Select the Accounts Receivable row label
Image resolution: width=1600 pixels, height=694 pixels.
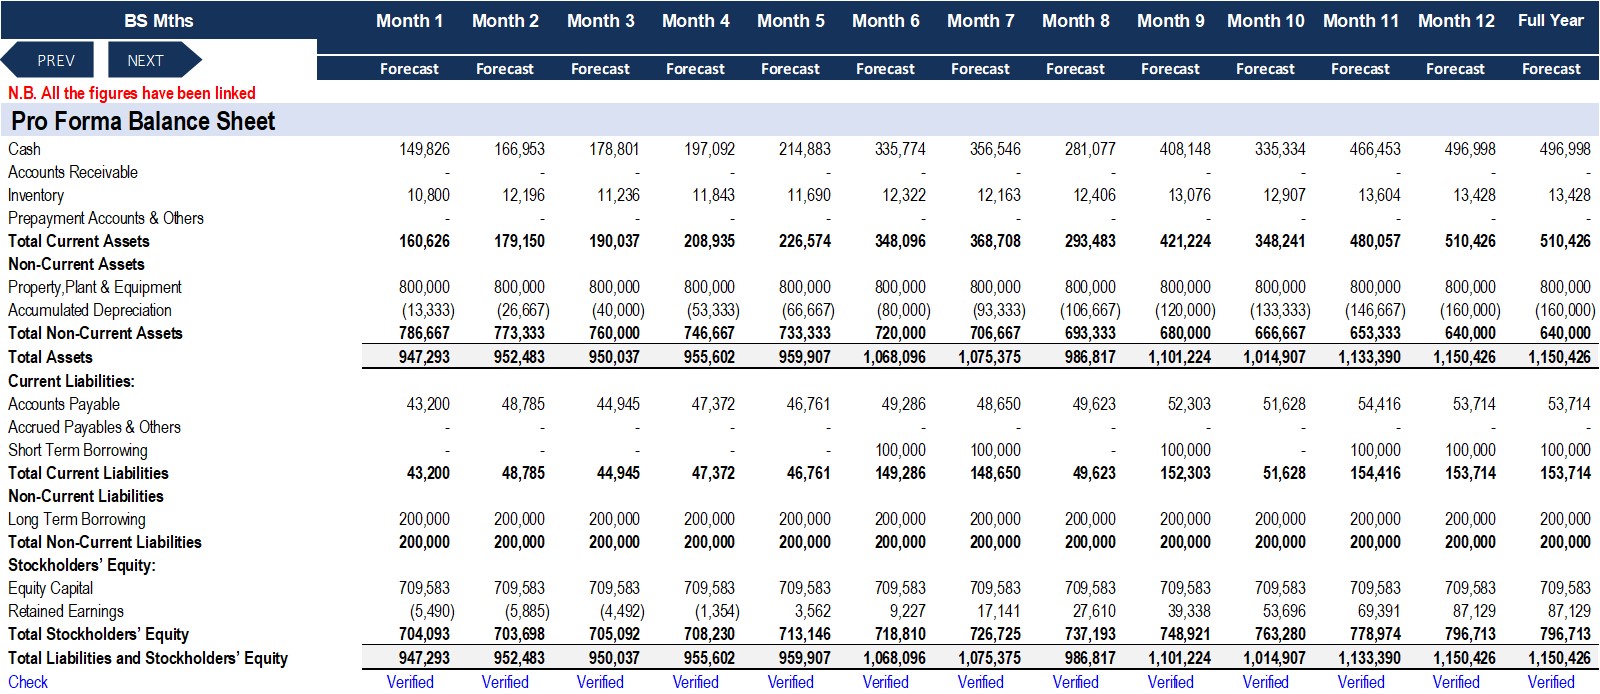[73, 172]
